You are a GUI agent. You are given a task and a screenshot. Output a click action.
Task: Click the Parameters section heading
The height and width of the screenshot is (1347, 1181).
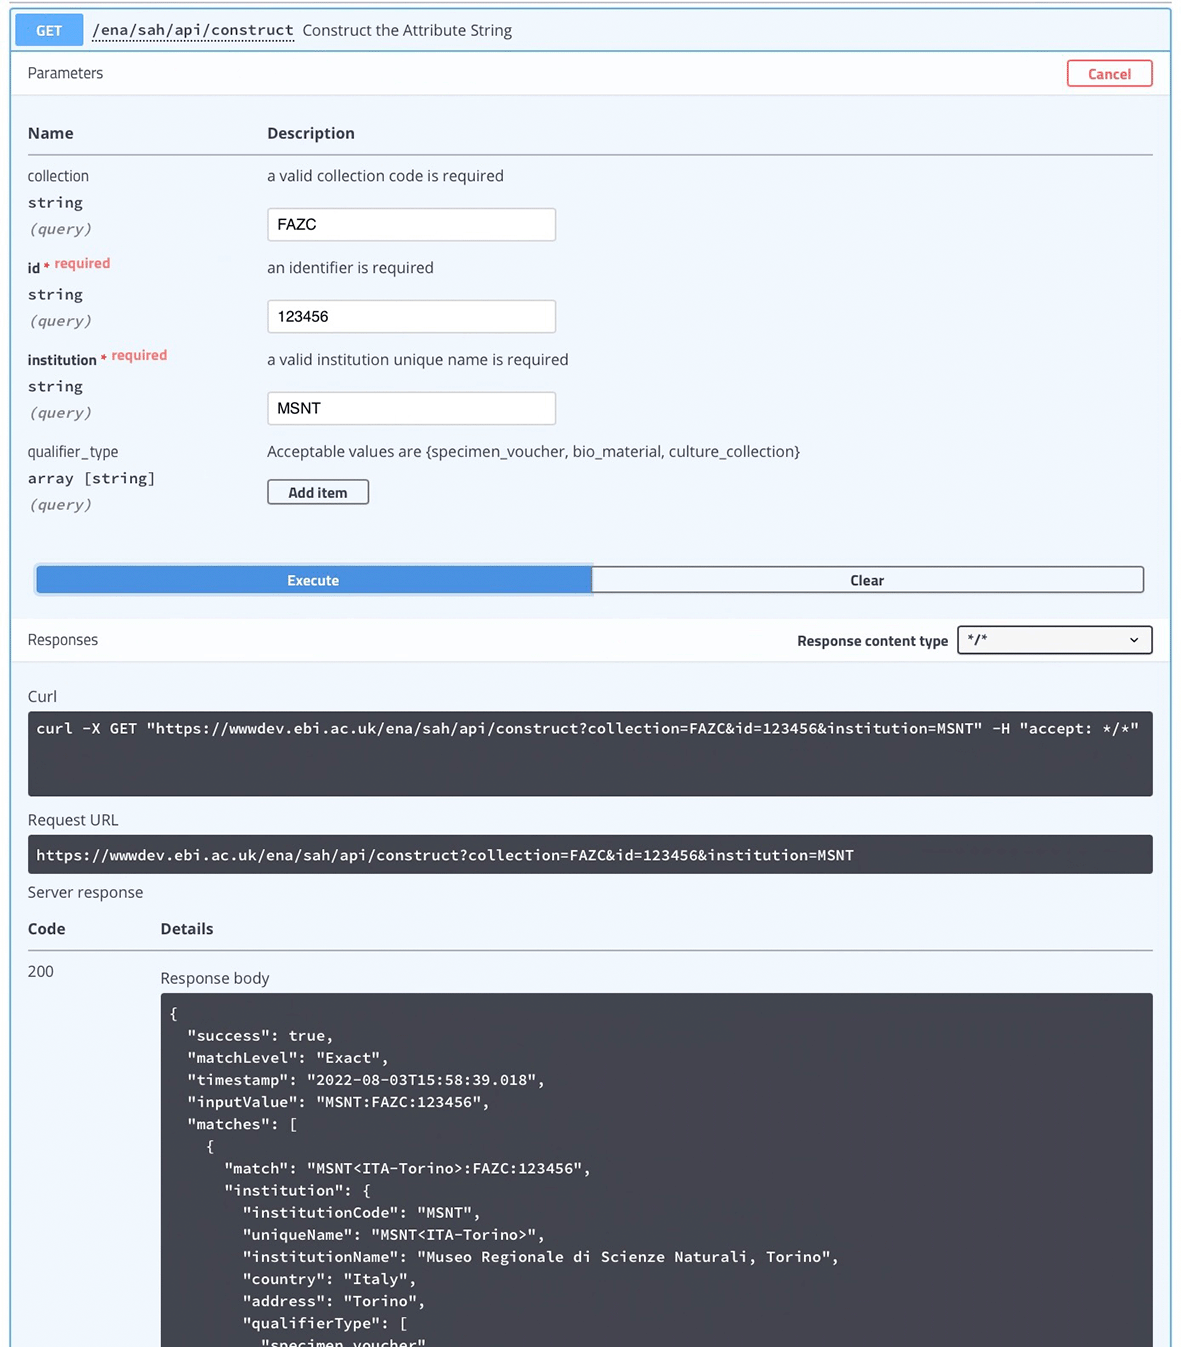pyautogui.click(x=65, y=73)
